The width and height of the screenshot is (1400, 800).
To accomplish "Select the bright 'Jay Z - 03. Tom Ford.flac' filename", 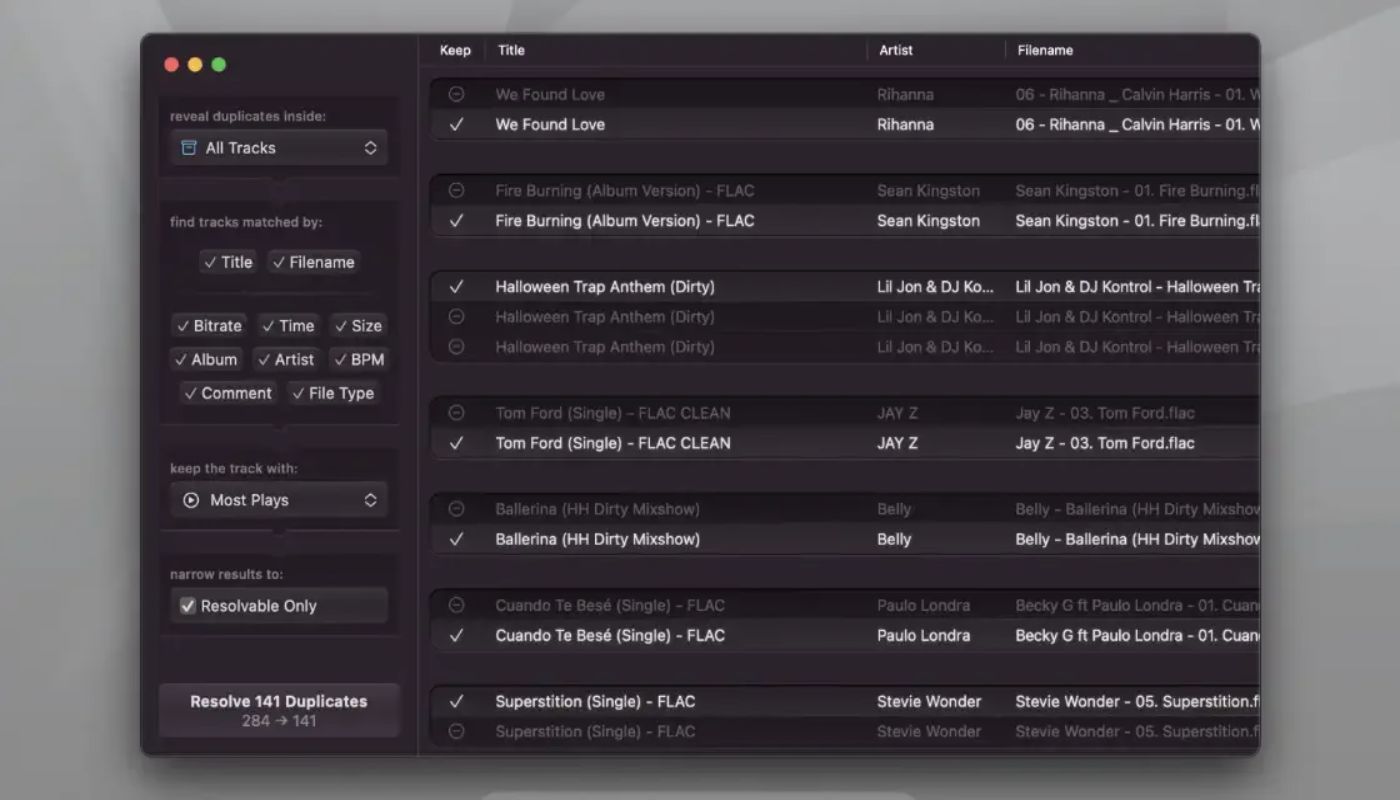I will [1105, 443].
